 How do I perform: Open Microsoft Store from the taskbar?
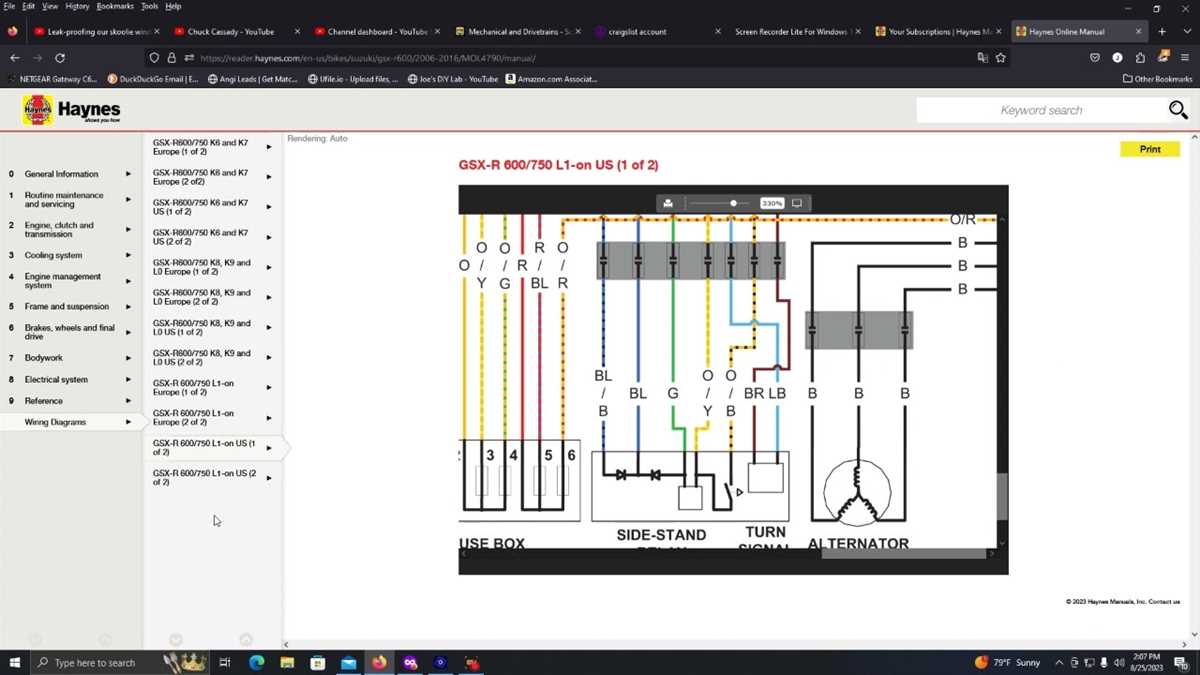coord(318,662)
